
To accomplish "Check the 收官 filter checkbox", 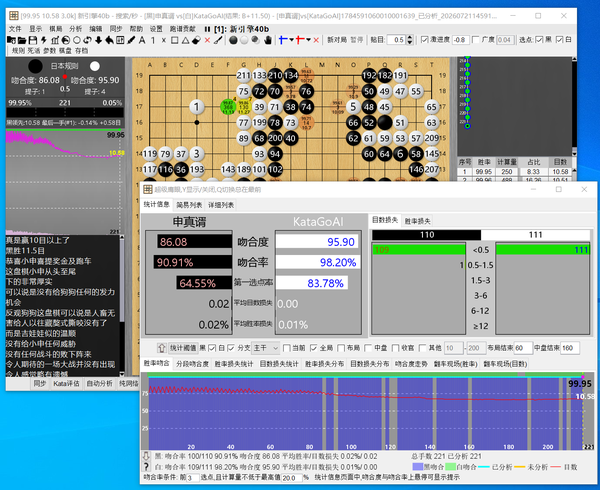I will 396,348.
